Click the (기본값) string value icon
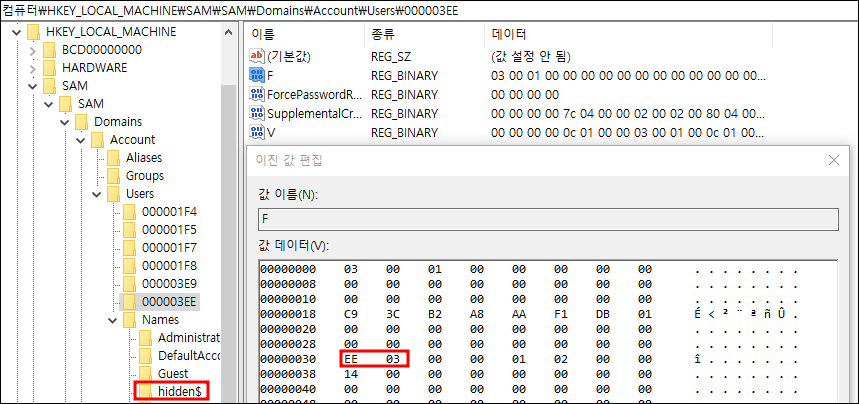 (x=255, y=56)
